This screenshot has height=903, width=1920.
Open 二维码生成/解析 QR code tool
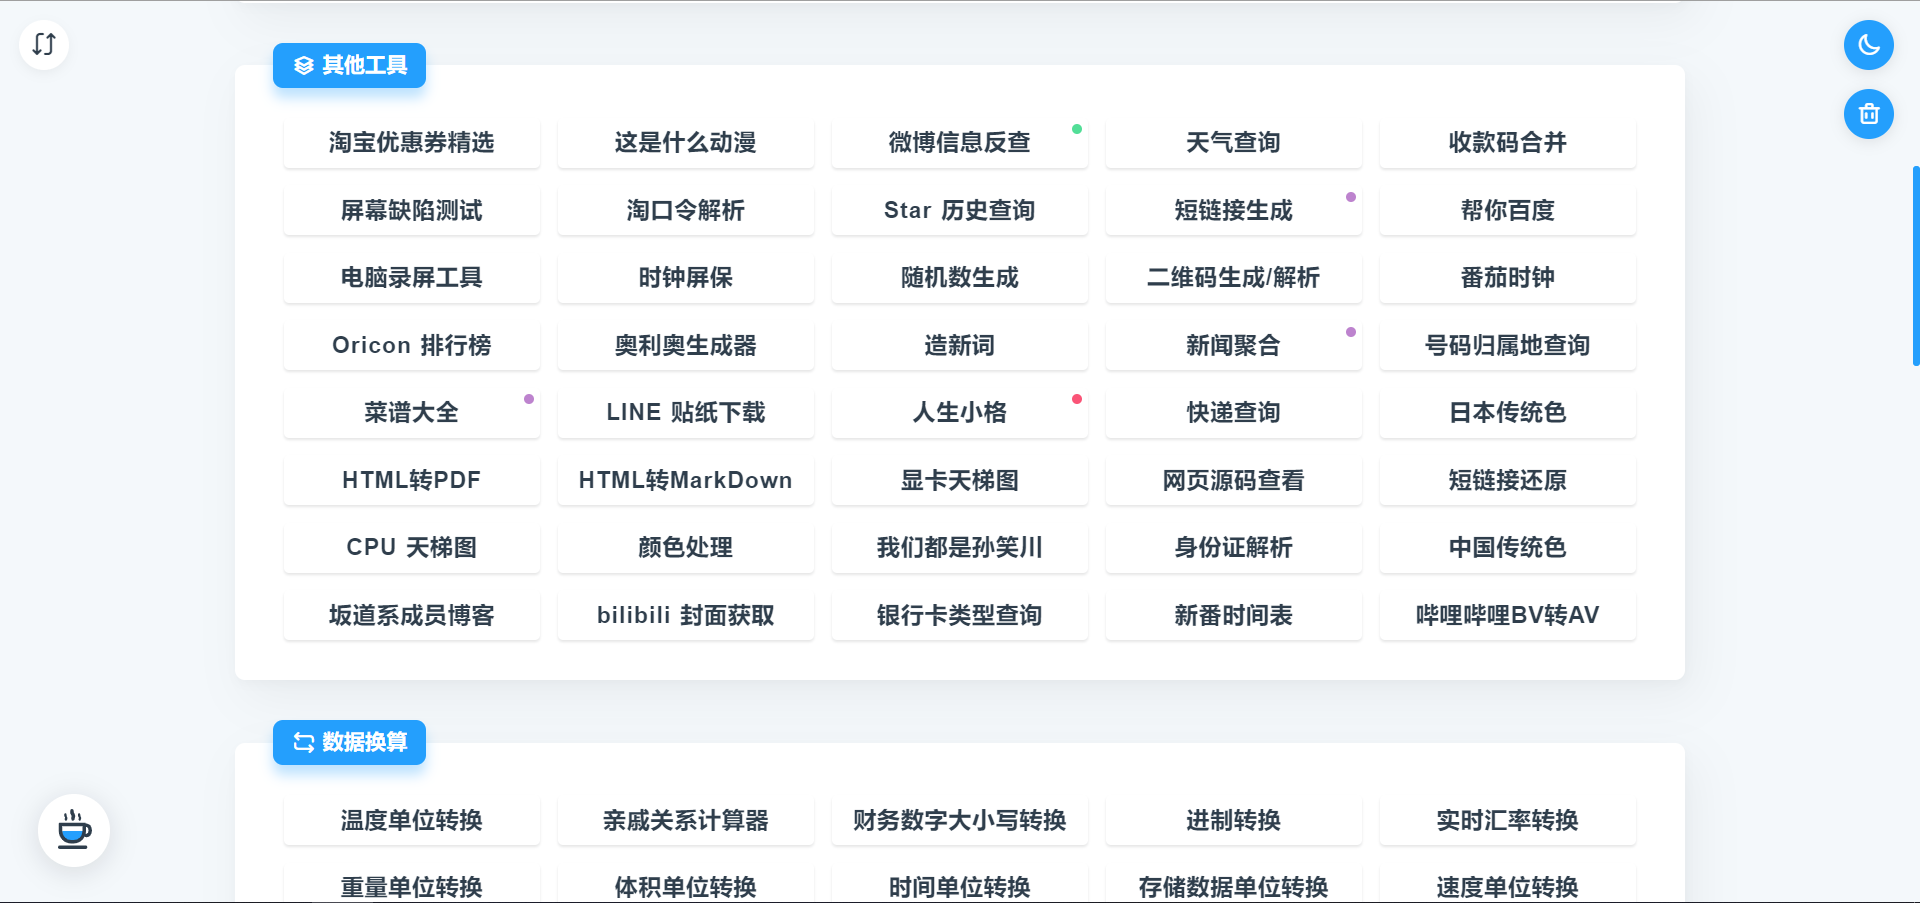[x=1233, y=278]
